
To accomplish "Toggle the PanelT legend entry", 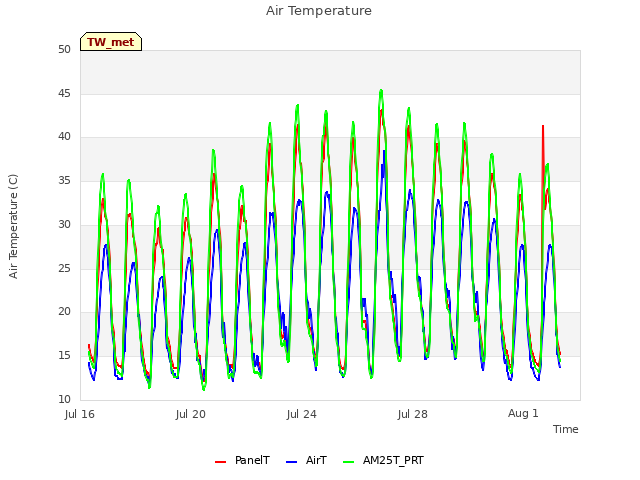I will pyautogui.click(x=242, y=460).
